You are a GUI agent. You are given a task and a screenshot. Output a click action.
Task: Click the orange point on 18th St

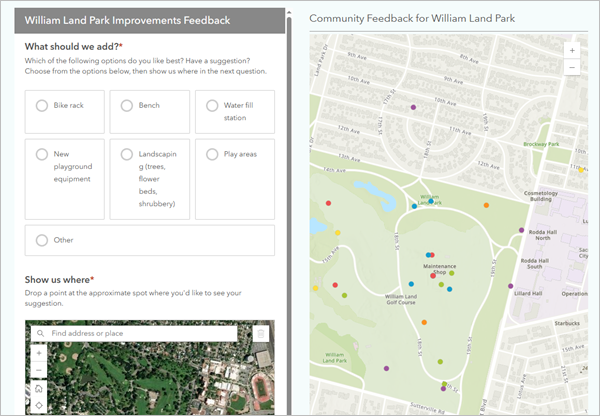pos(424,322)
